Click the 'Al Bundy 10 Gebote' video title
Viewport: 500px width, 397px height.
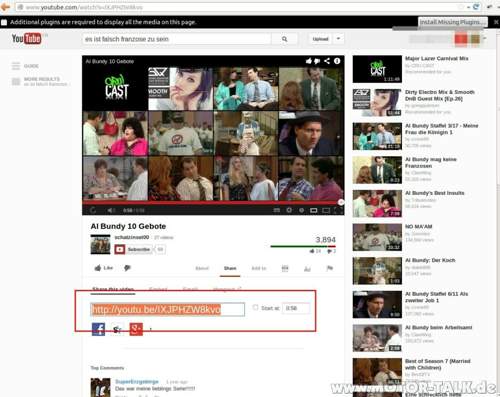coord(128,226)
